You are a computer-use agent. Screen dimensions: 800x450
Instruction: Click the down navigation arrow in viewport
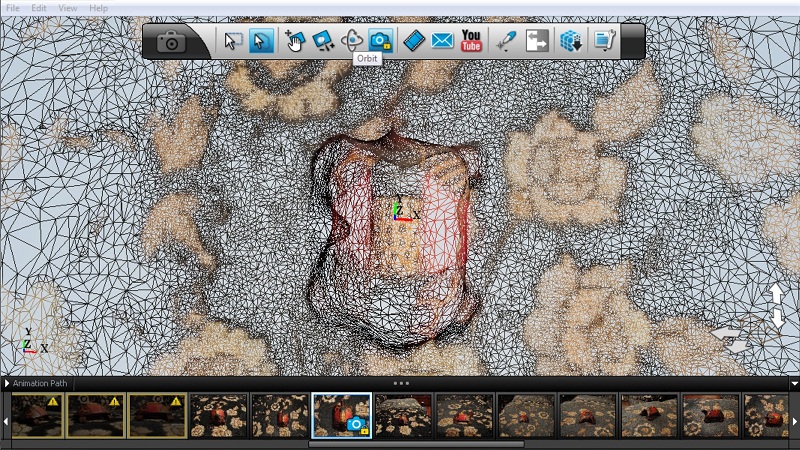[778, 318]
